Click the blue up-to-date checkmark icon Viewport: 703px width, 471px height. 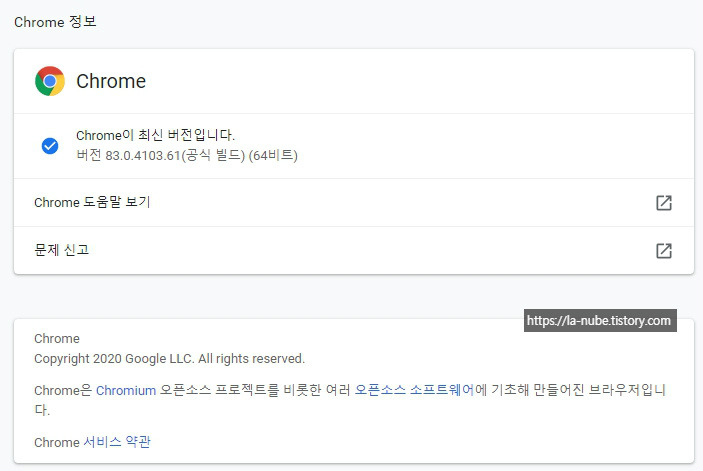tap(50, 146)
